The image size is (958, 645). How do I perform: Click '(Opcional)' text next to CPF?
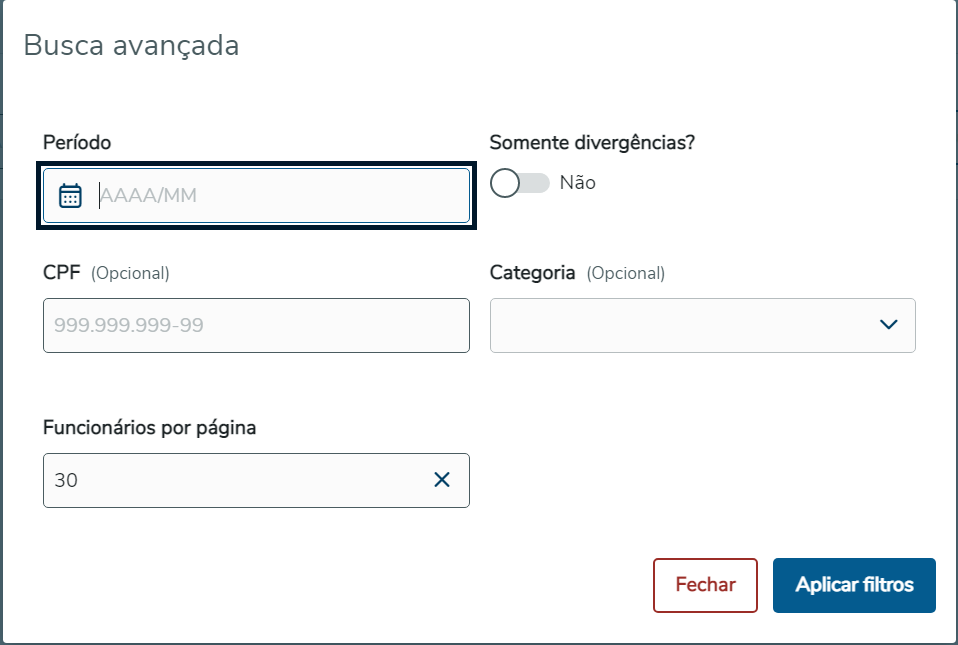(x=130, y=273)
